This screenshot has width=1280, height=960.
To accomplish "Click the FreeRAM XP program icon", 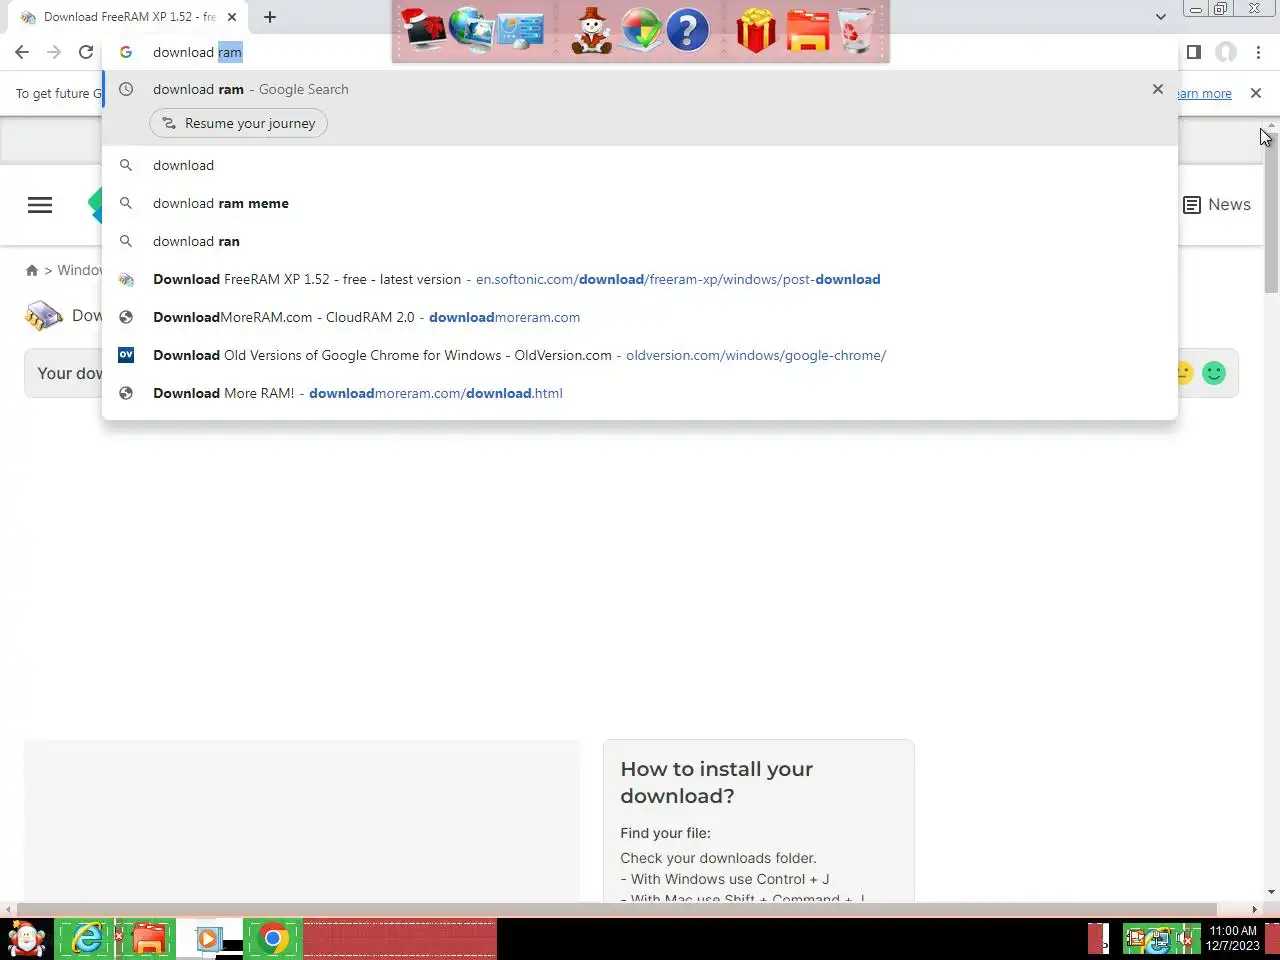I will 44,316.
